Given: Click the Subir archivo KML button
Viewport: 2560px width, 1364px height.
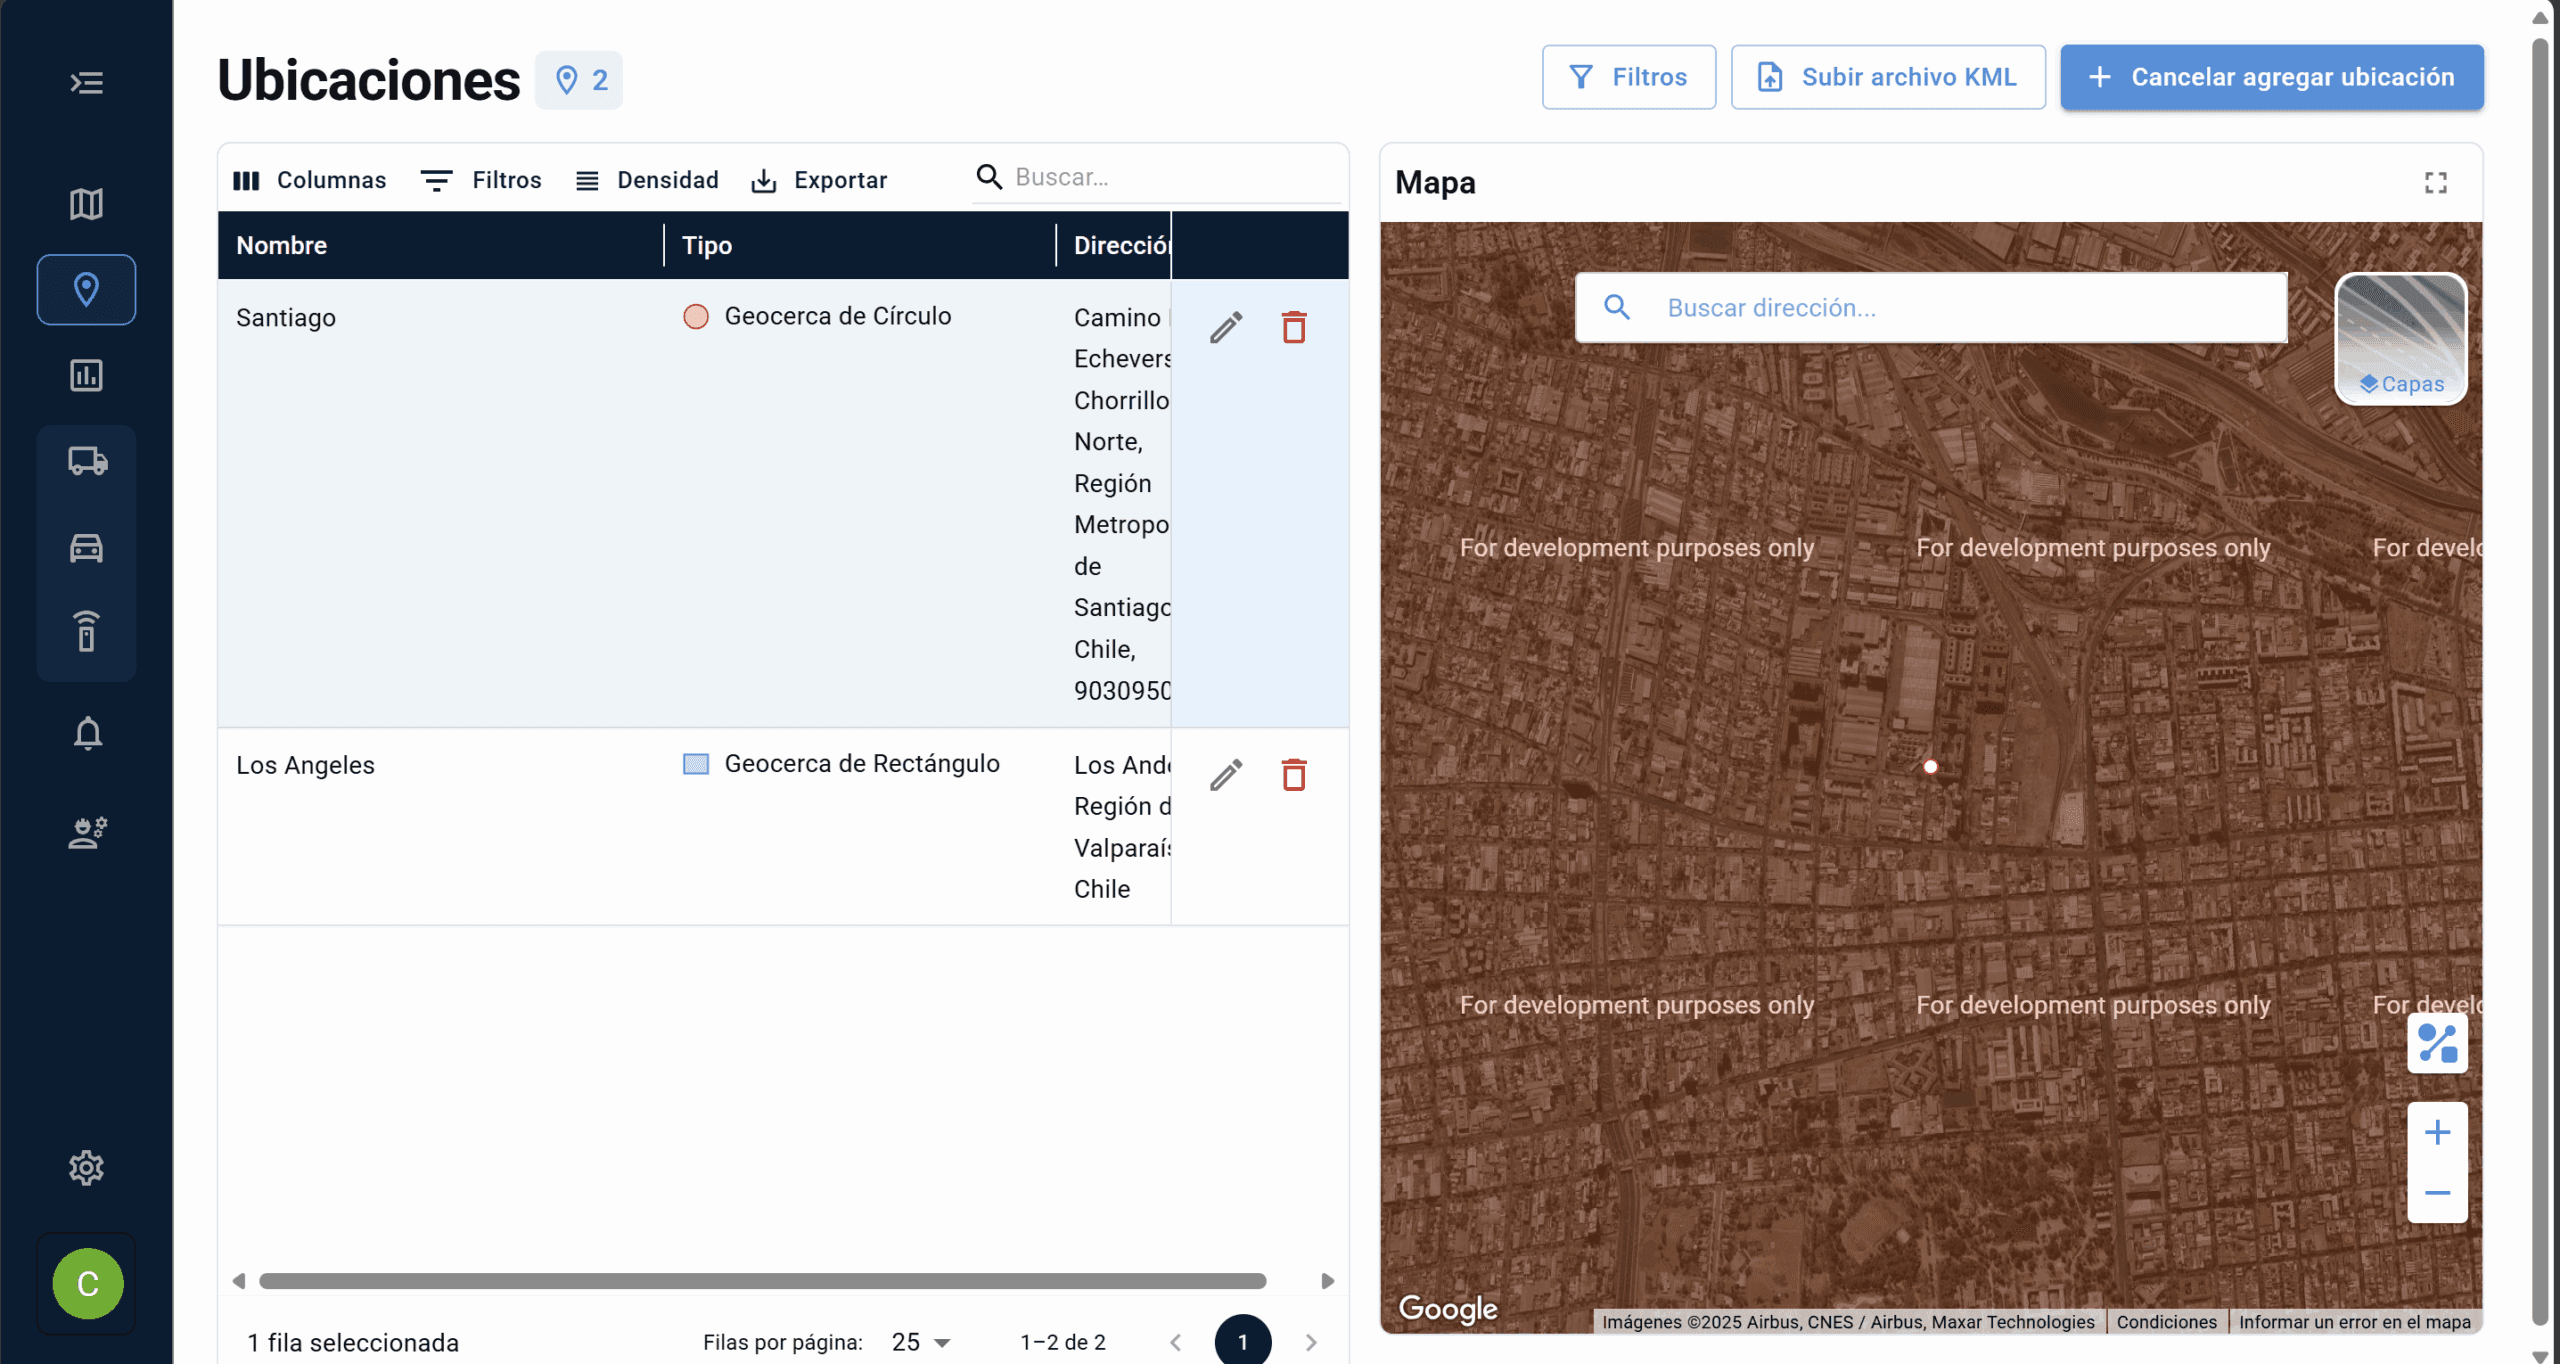Looking at the screenshot, I should pyautogui.click(x=1886, y=77).
